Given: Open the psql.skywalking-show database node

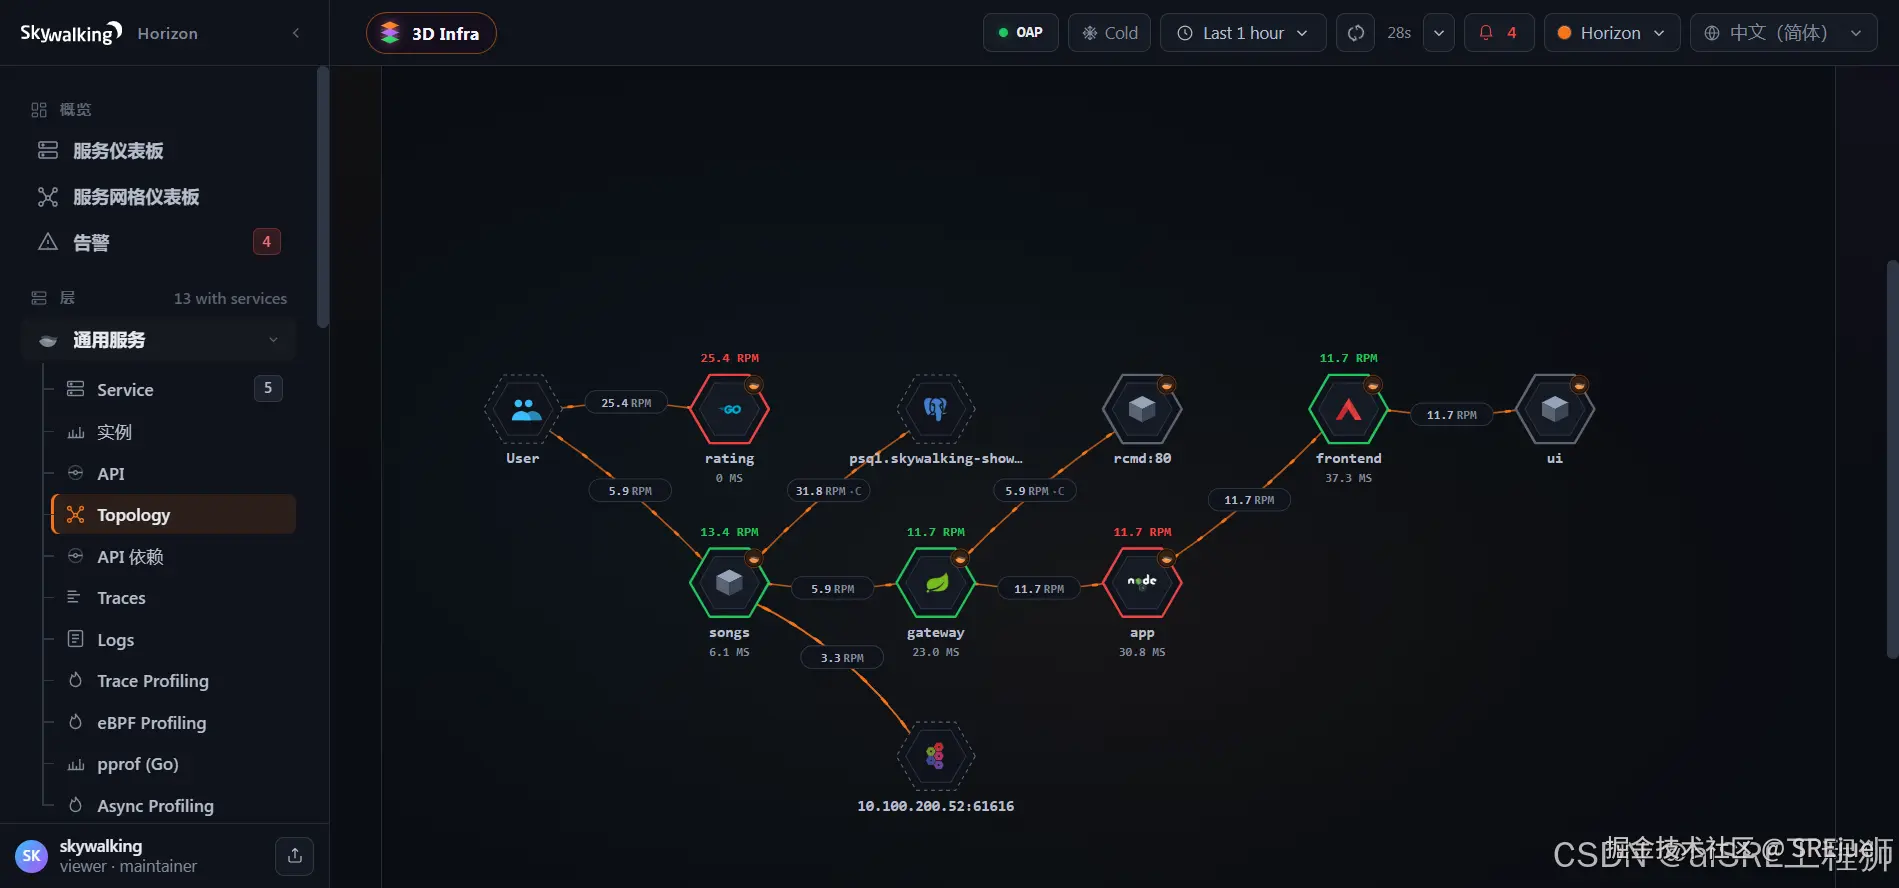Looking at the screenshot, I should pyautogui.click(x=936, y=409).
